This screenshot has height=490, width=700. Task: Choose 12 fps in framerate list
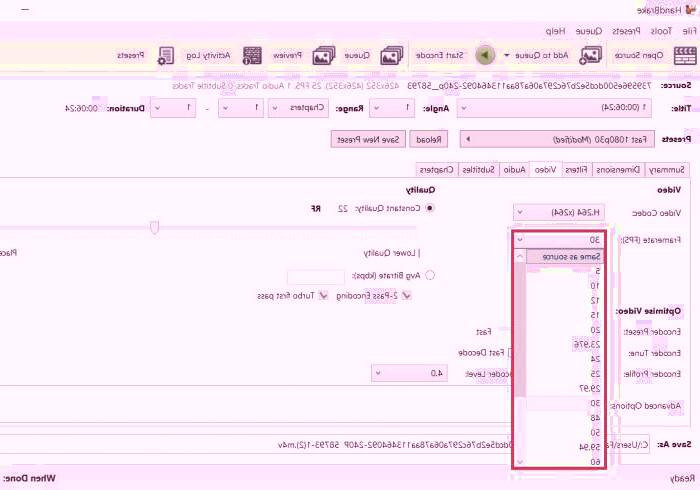[x=565, y=301]
